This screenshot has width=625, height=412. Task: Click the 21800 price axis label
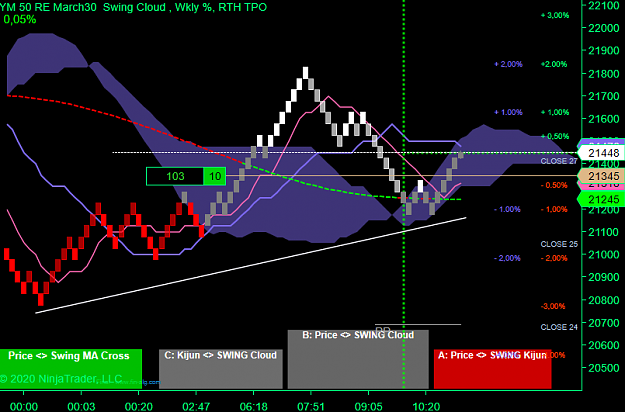click(x=603, y=74)
